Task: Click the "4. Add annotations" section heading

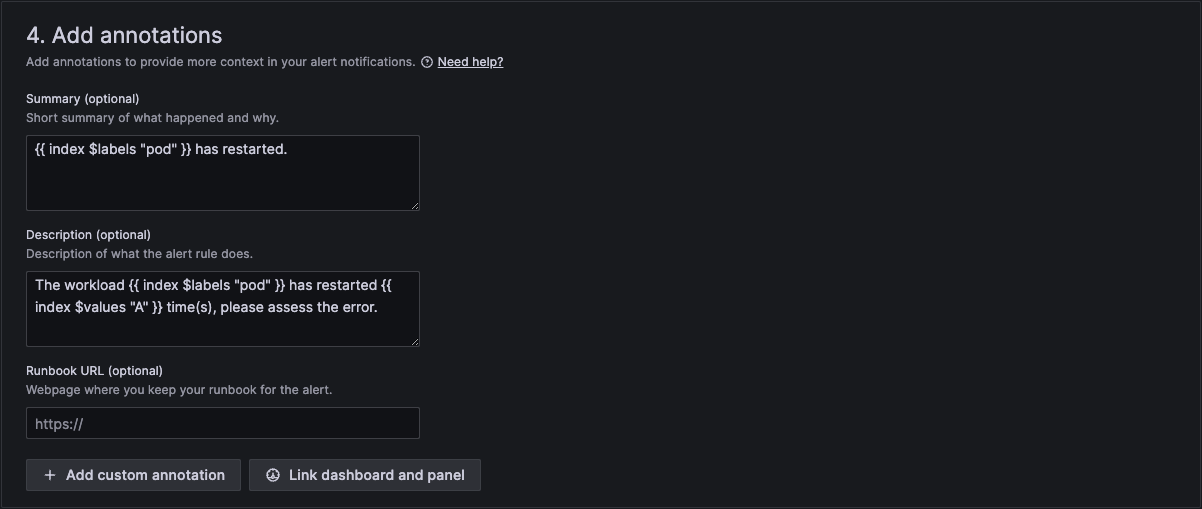Action: 124,35
